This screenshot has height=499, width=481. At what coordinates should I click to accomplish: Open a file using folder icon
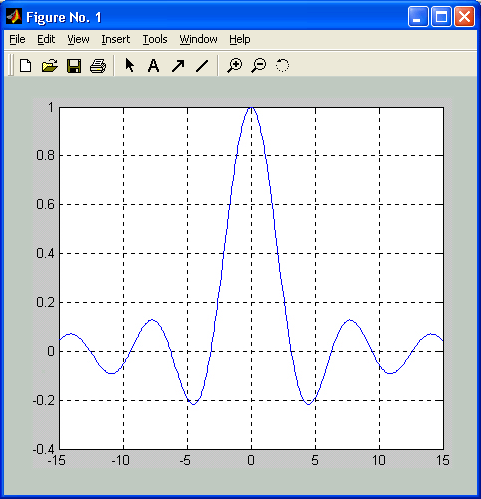pos(50,65)
